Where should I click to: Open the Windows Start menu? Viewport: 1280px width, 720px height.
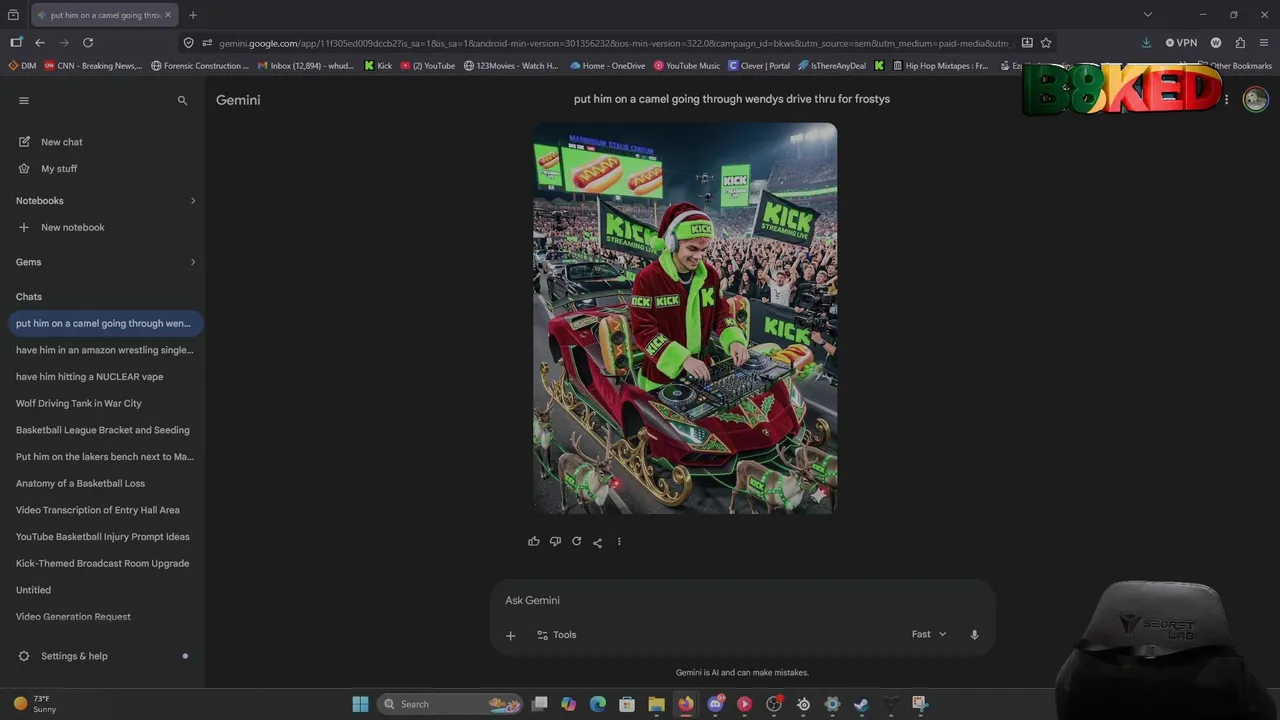360,704
